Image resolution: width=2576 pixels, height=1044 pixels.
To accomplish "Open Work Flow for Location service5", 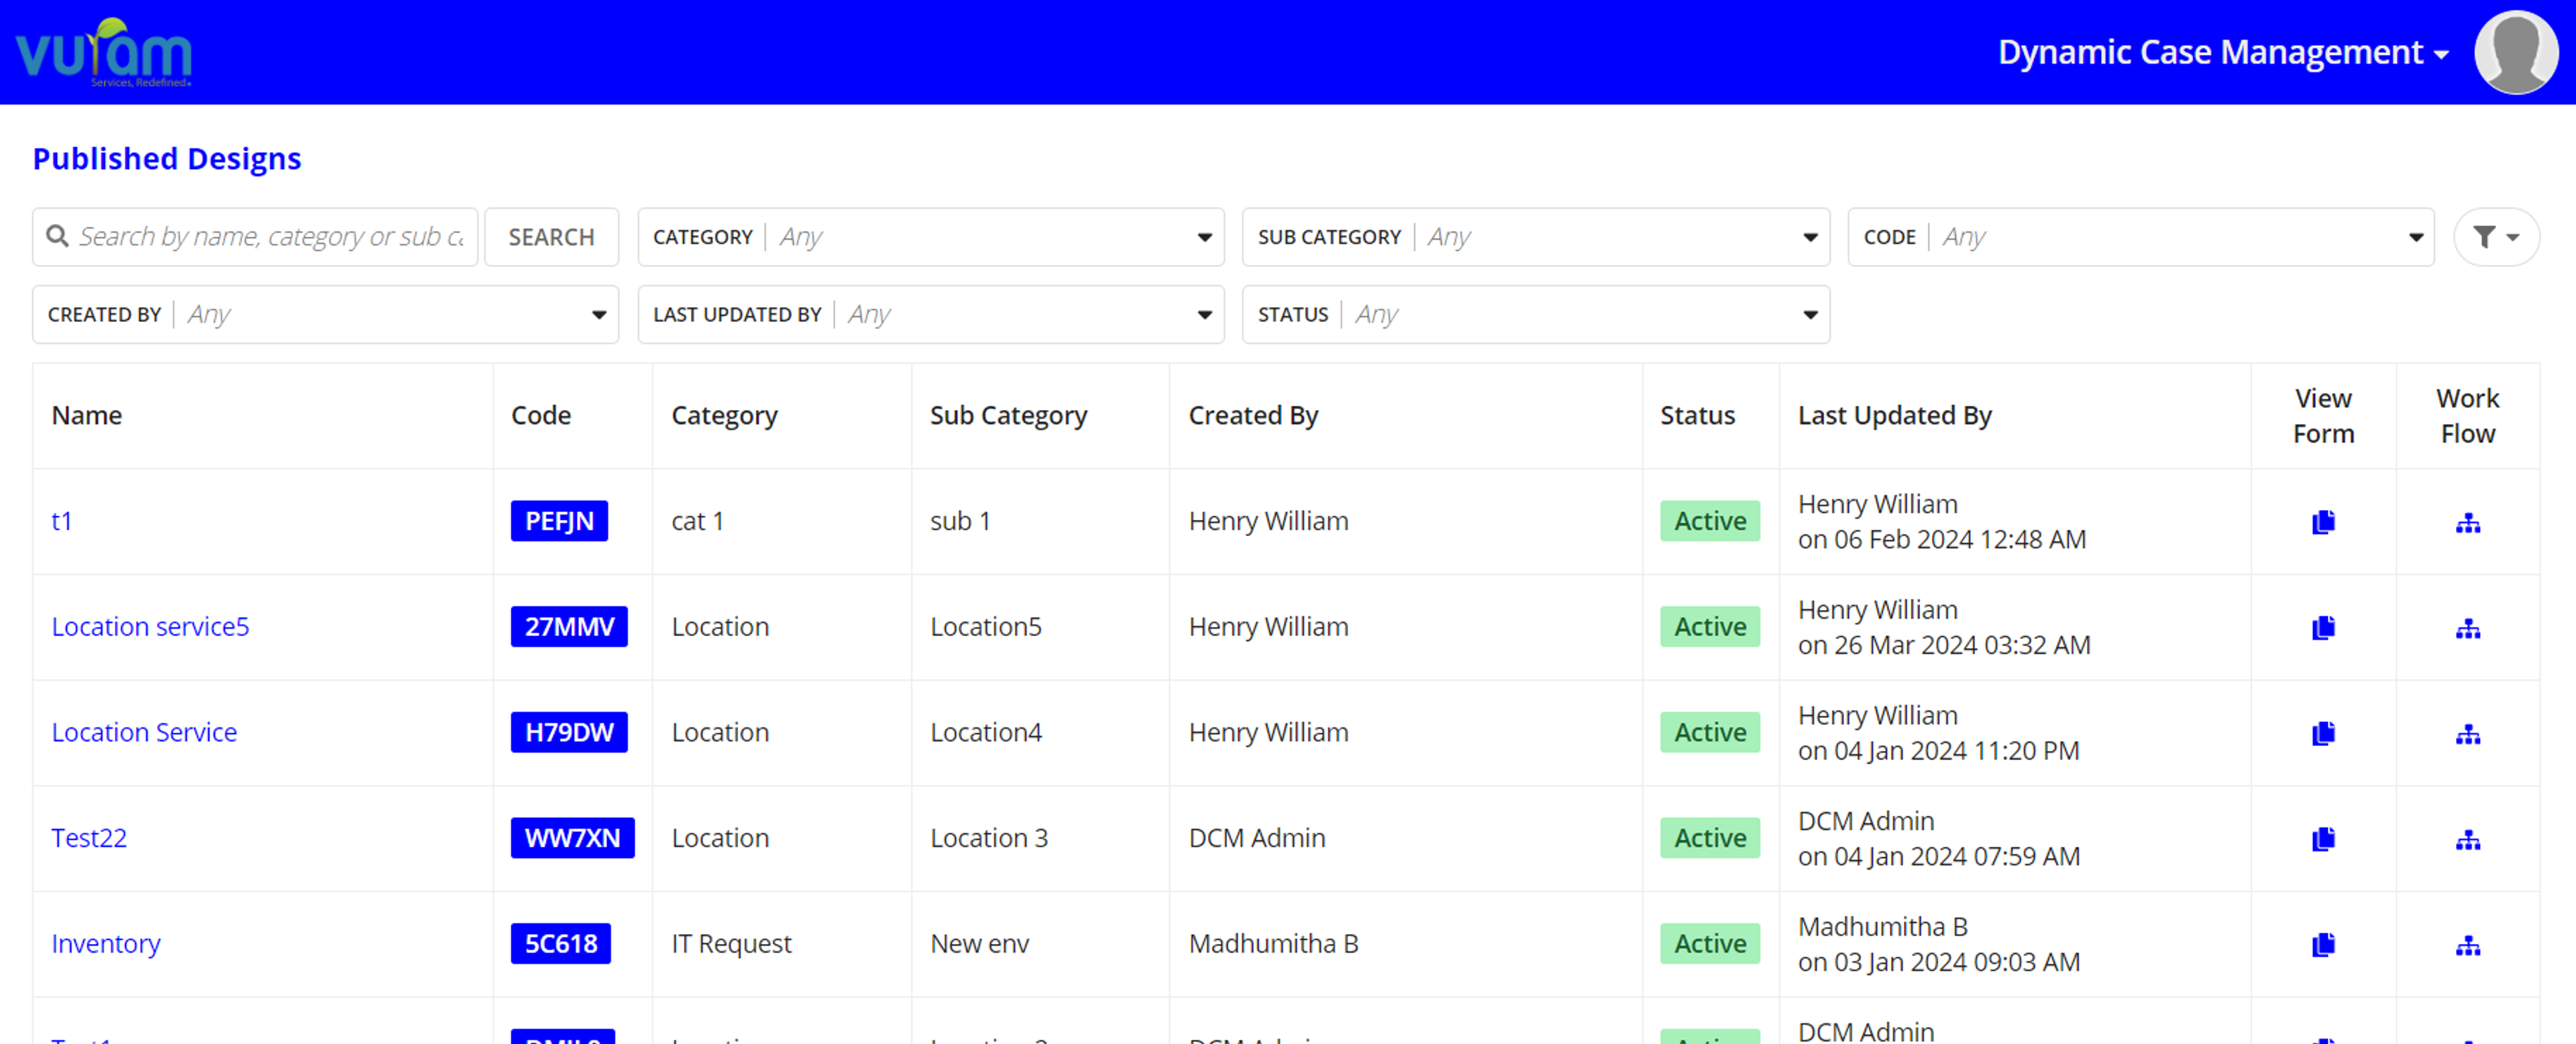I will point(2468,629).
